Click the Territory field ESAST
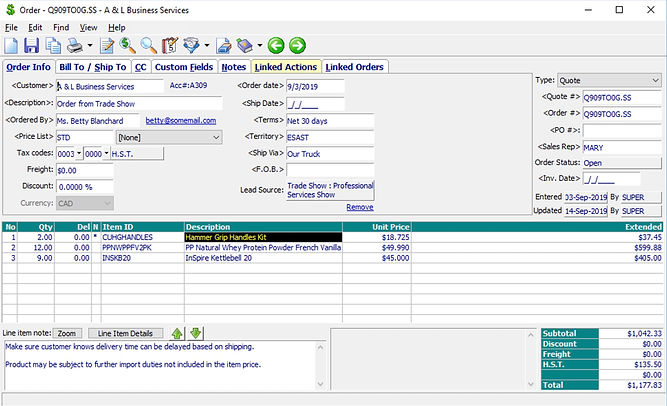This screenshot has height=406, width=667. pyautogui.click(x=330, y=137)
